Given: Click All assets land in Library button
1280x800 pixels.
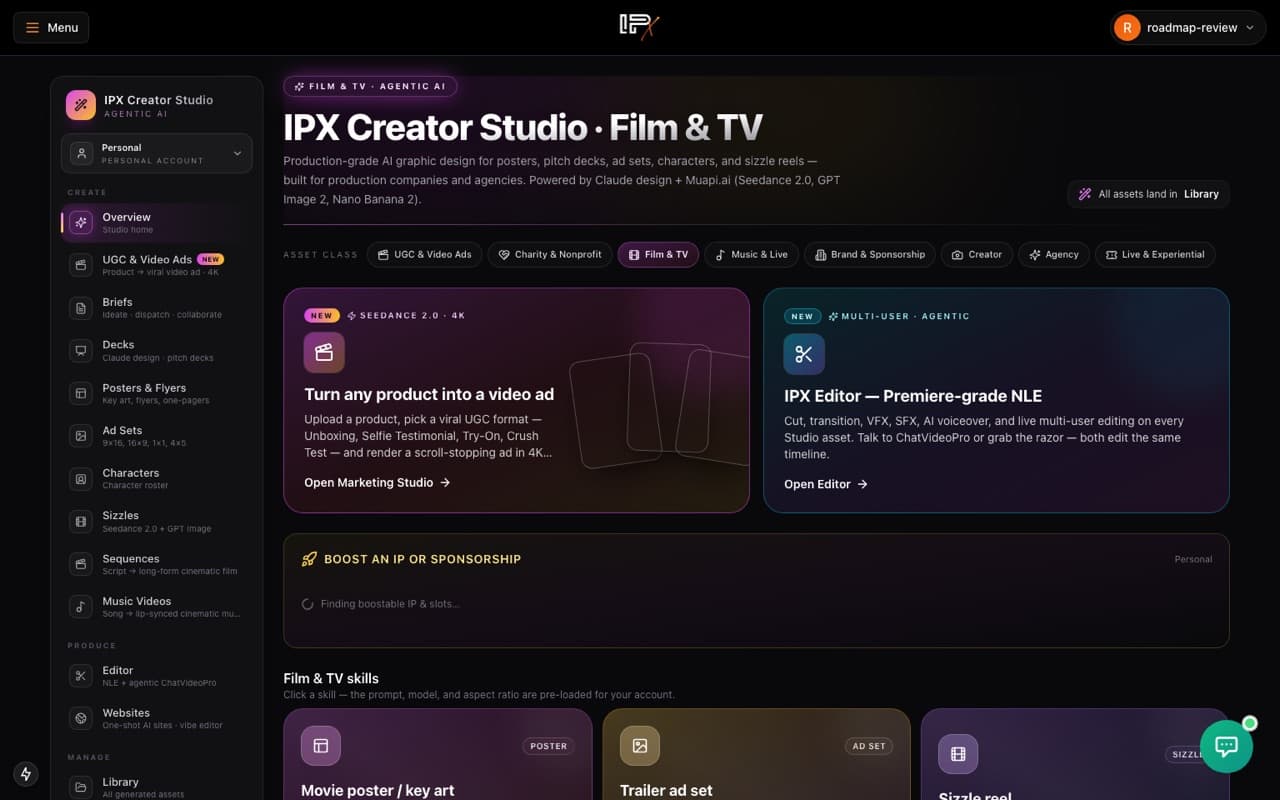Looking at the screenshot, I should pyautogui.click(x=1148, y=194).
